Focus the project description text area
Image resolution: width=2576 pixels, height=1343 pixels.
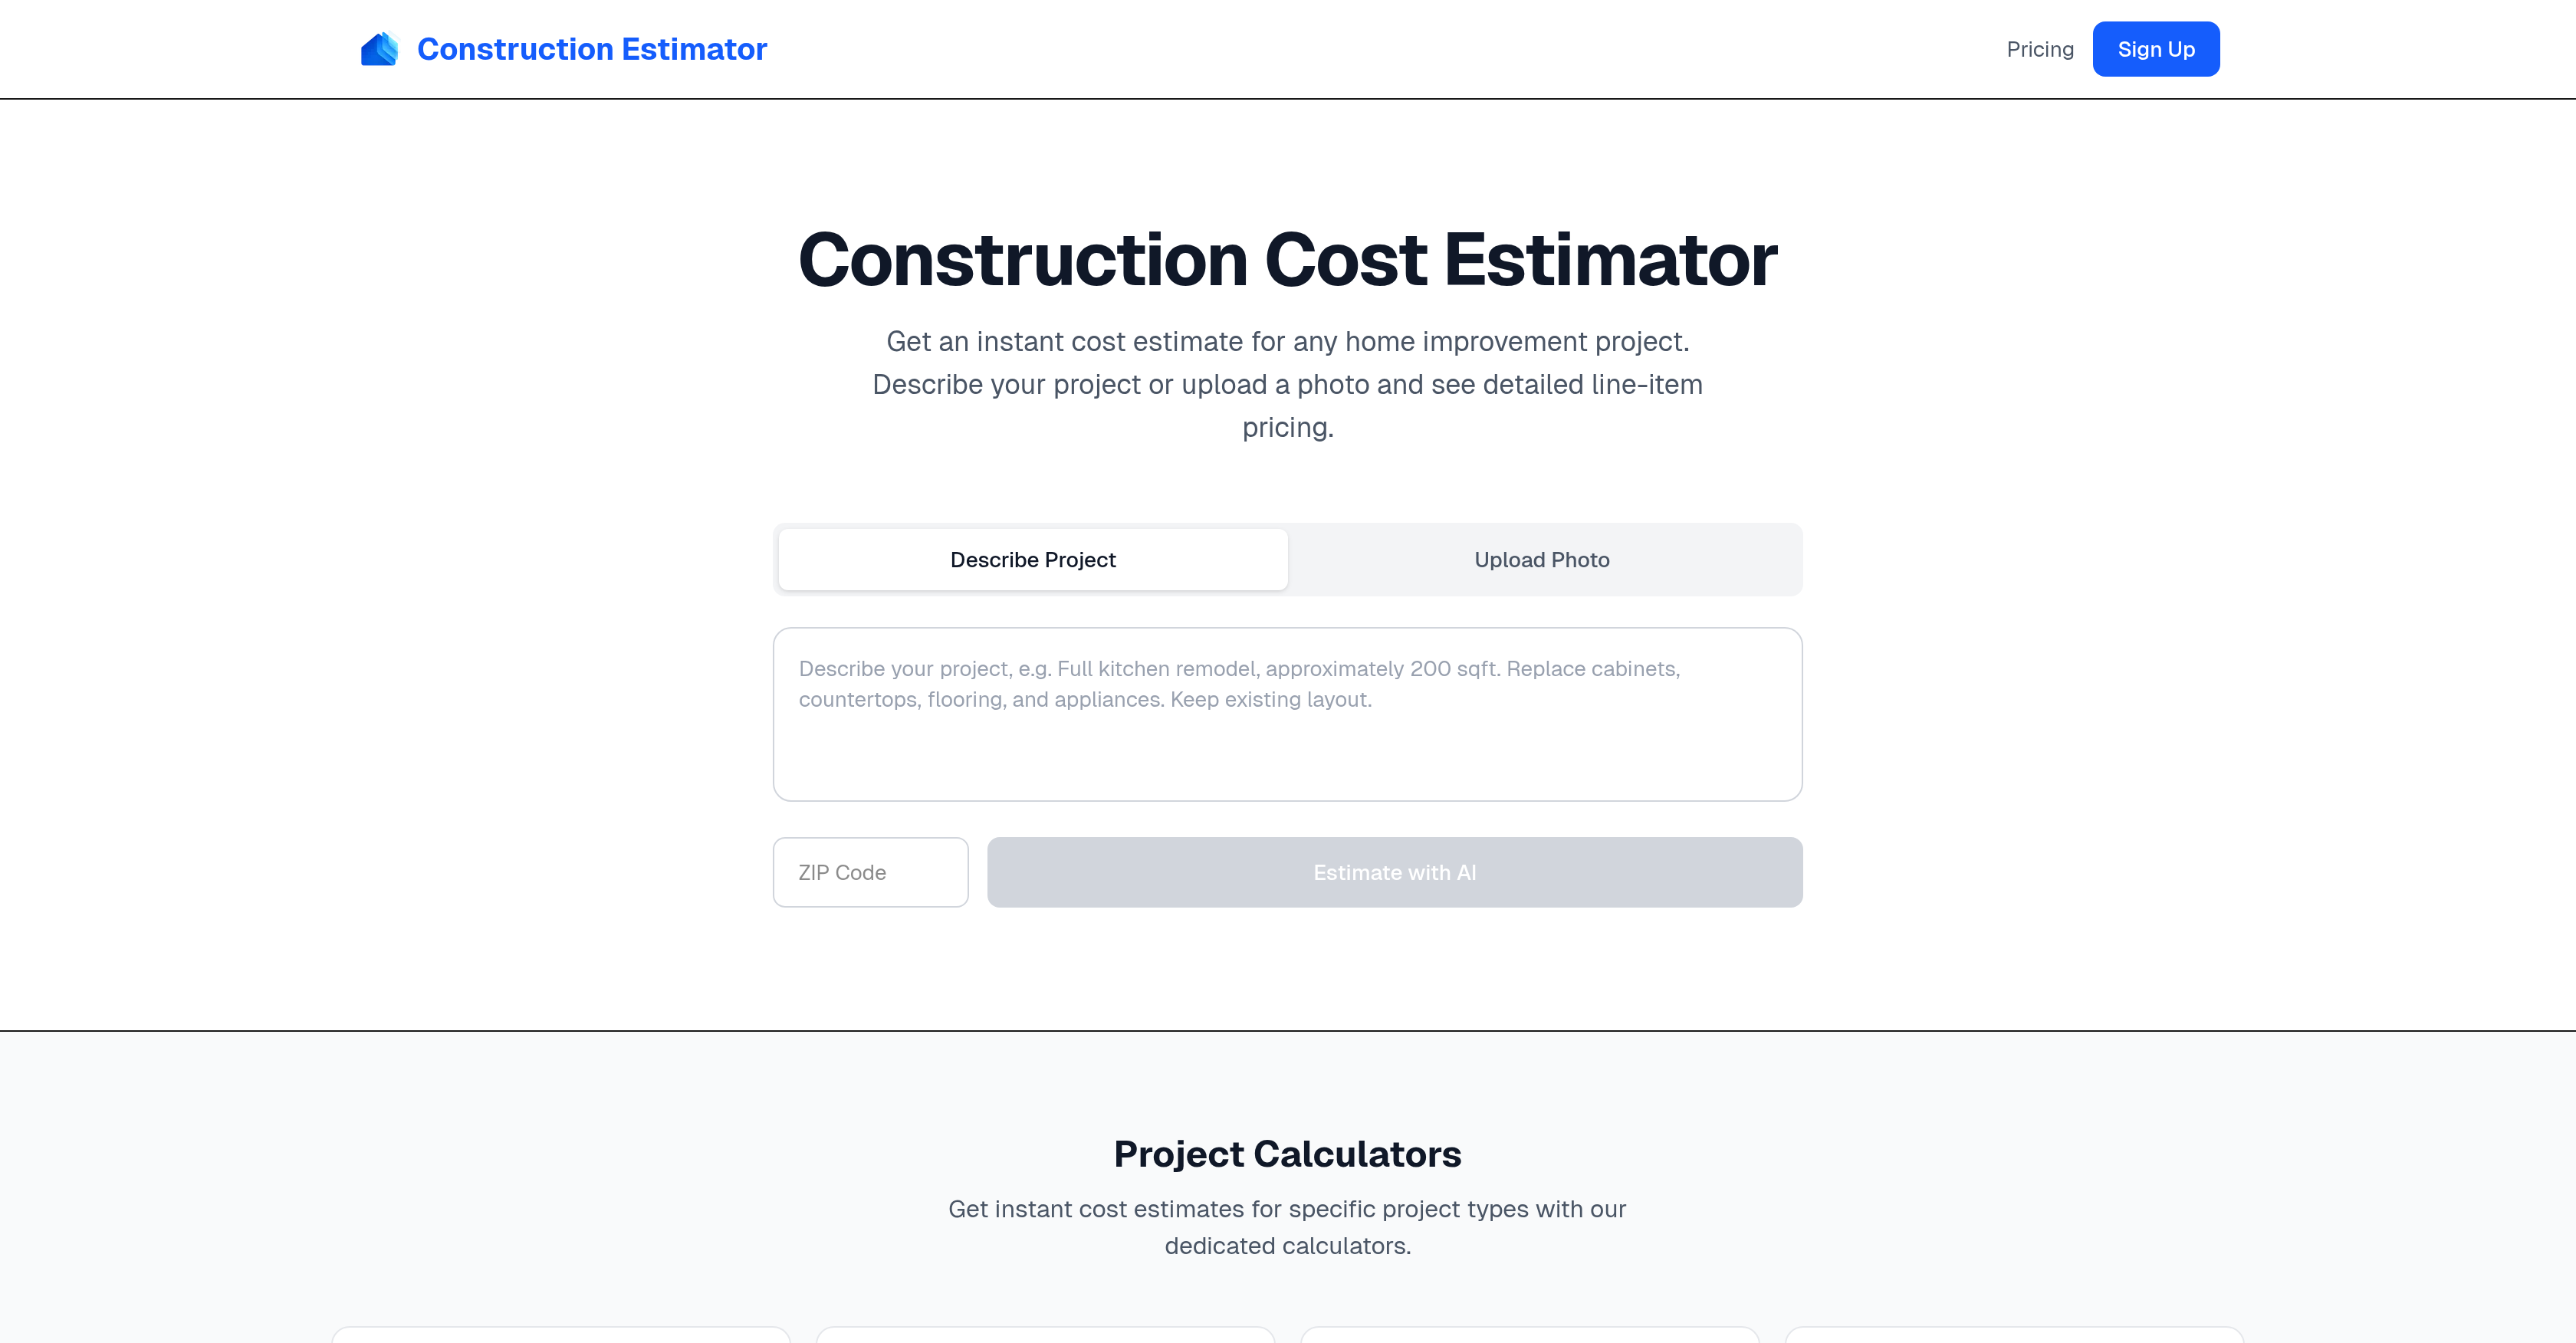[x=1287, y=740]
